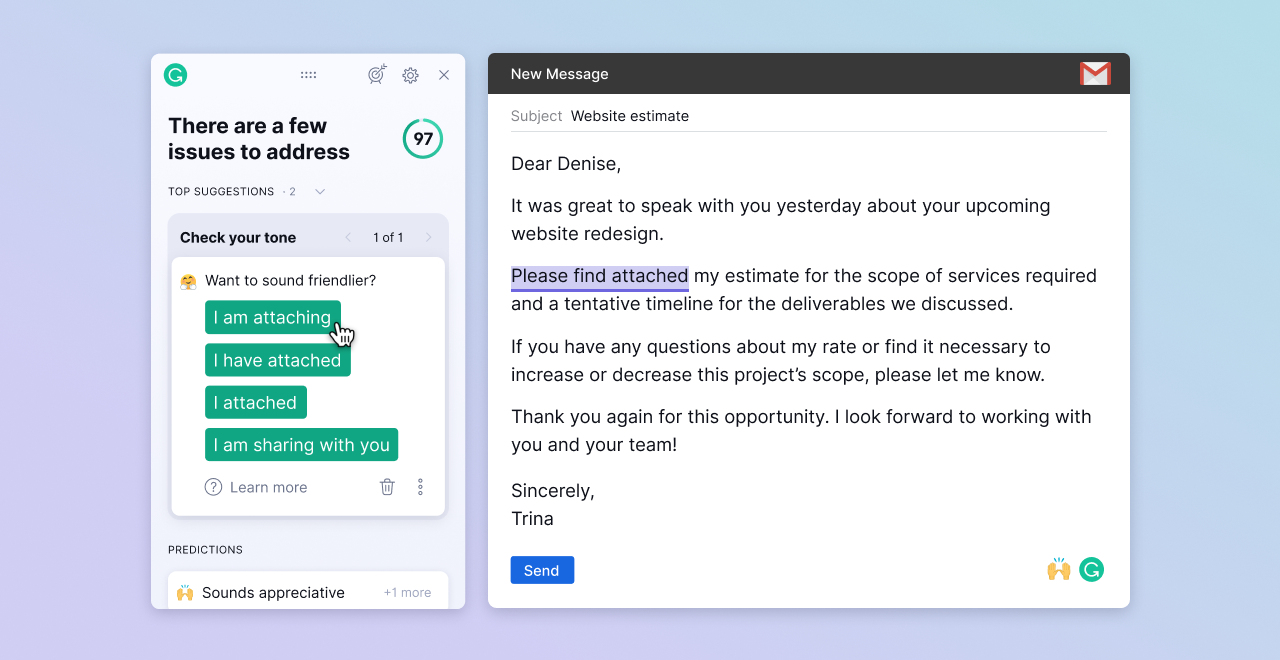Click the tone detector emoji in the email footer
Image resolution: width=1280 pixels, height=660 pixels.
(1059, 570)
